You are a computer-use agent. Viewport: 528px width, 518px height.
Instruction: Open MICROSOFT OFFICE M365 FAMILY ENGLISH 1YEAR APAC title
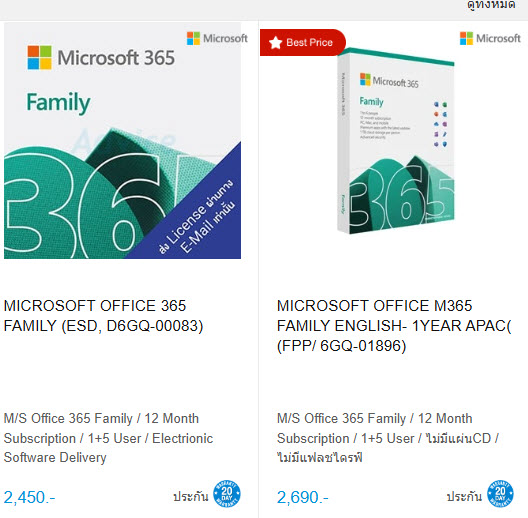394,326
